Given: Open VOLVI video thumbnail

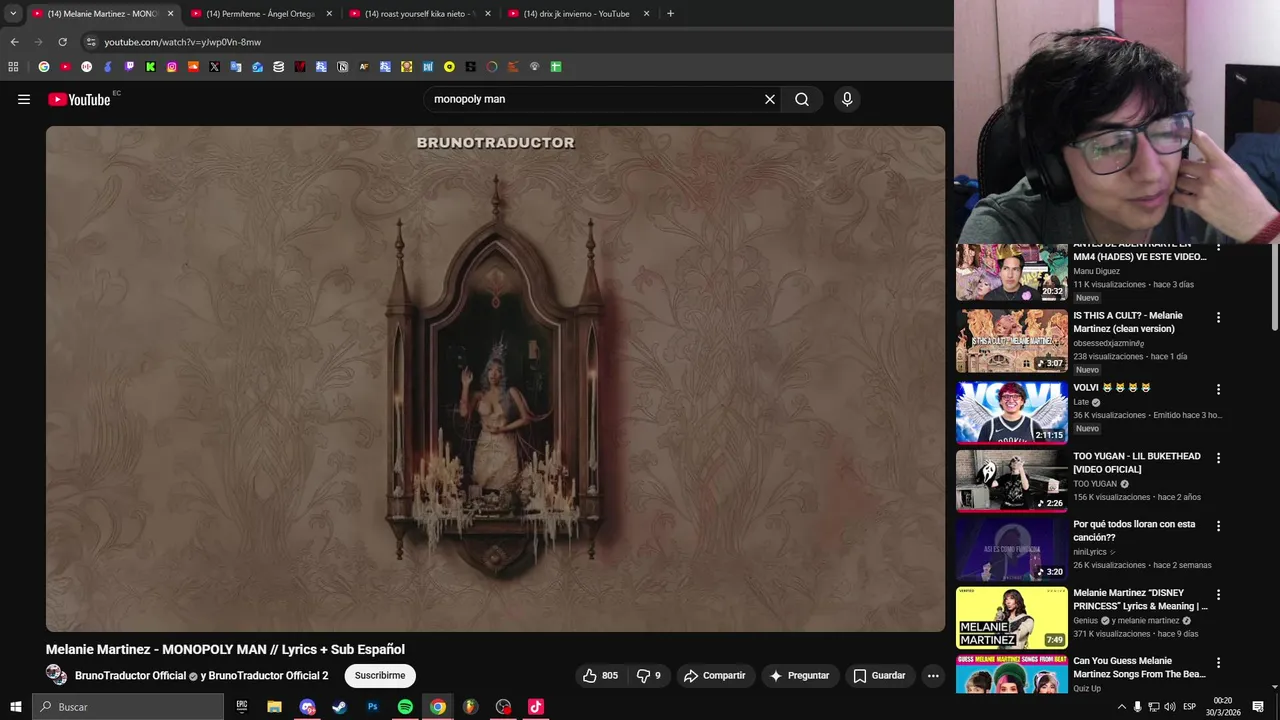Looking at the screenshot, I should point(1012,412).
